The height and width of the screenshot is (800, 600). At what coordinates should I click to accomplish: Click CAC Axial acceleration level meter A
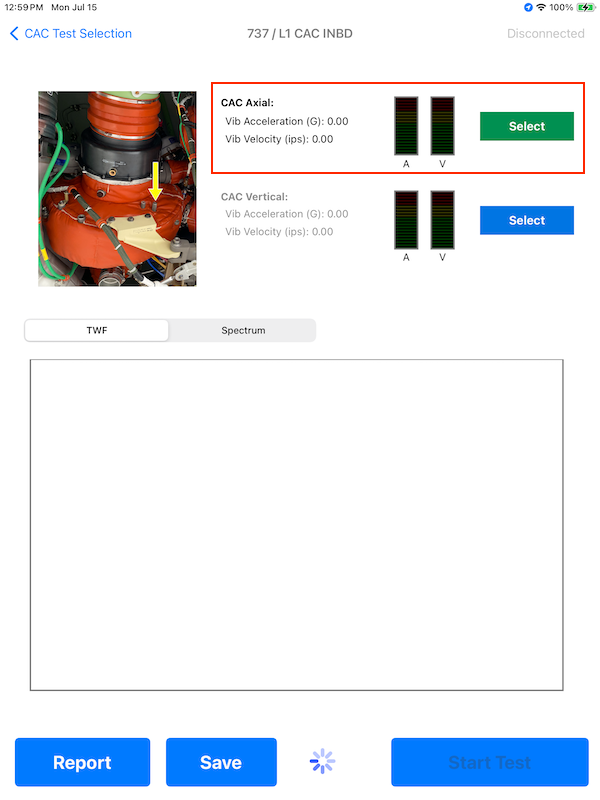pyautogui.click(x=406, y=126)
